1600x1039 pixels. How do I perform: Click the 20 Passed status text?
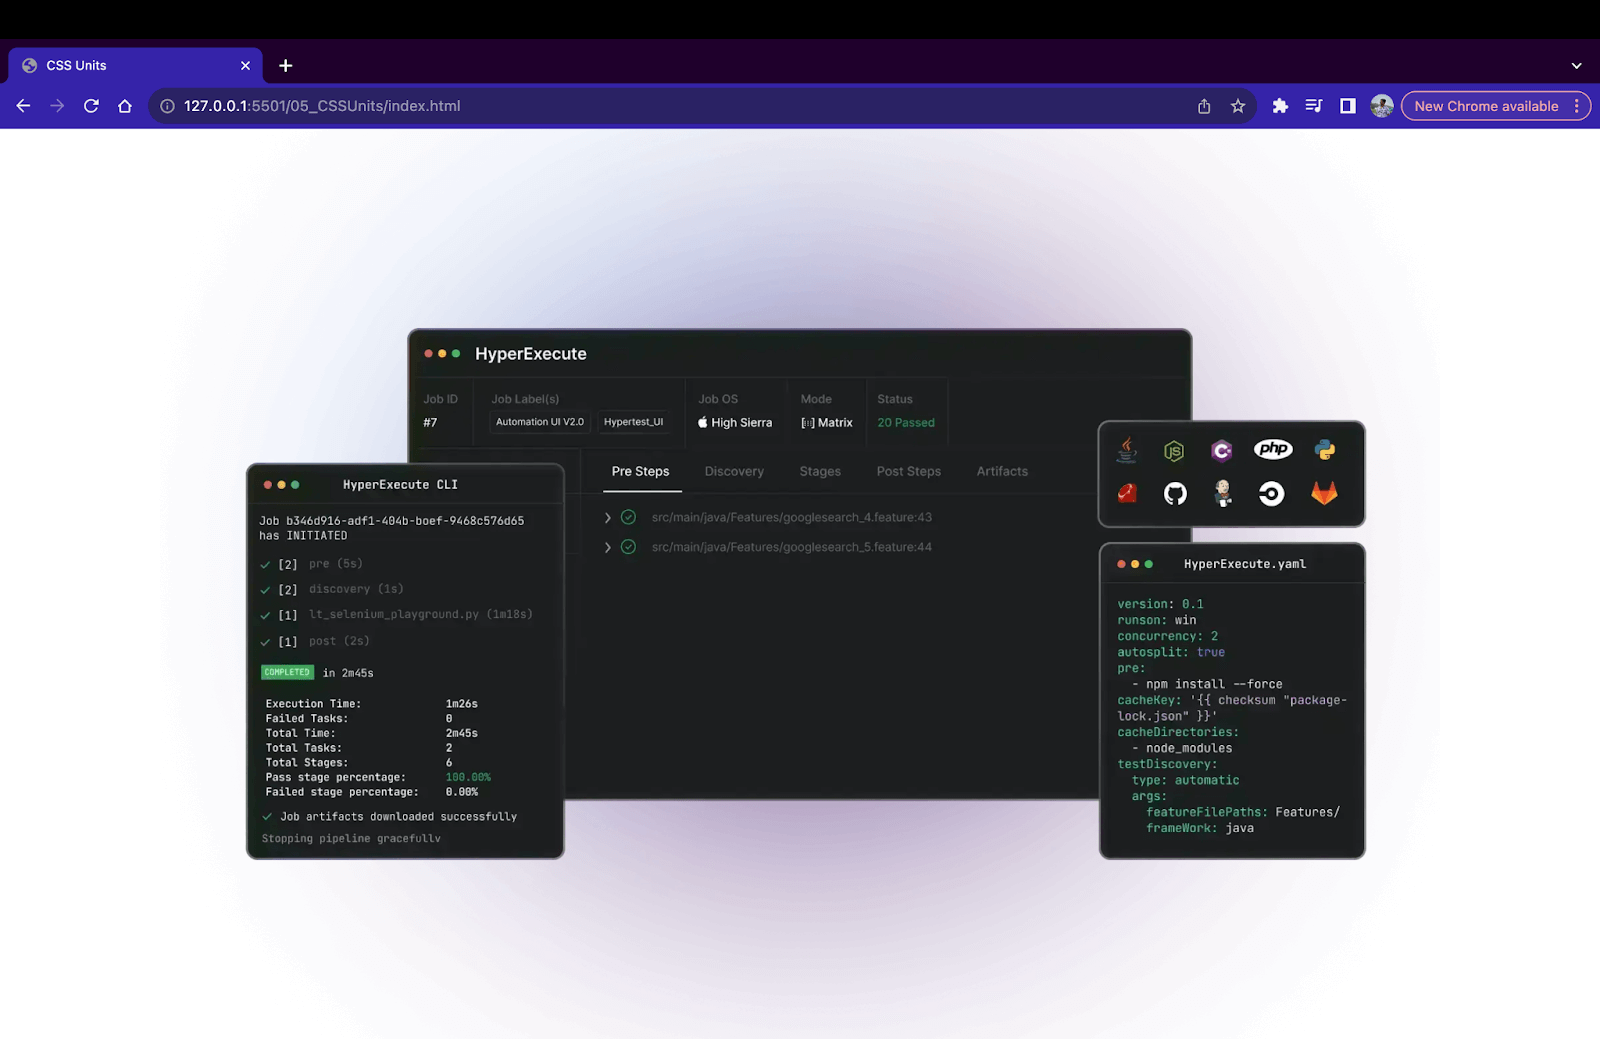(x=906, y=423)
